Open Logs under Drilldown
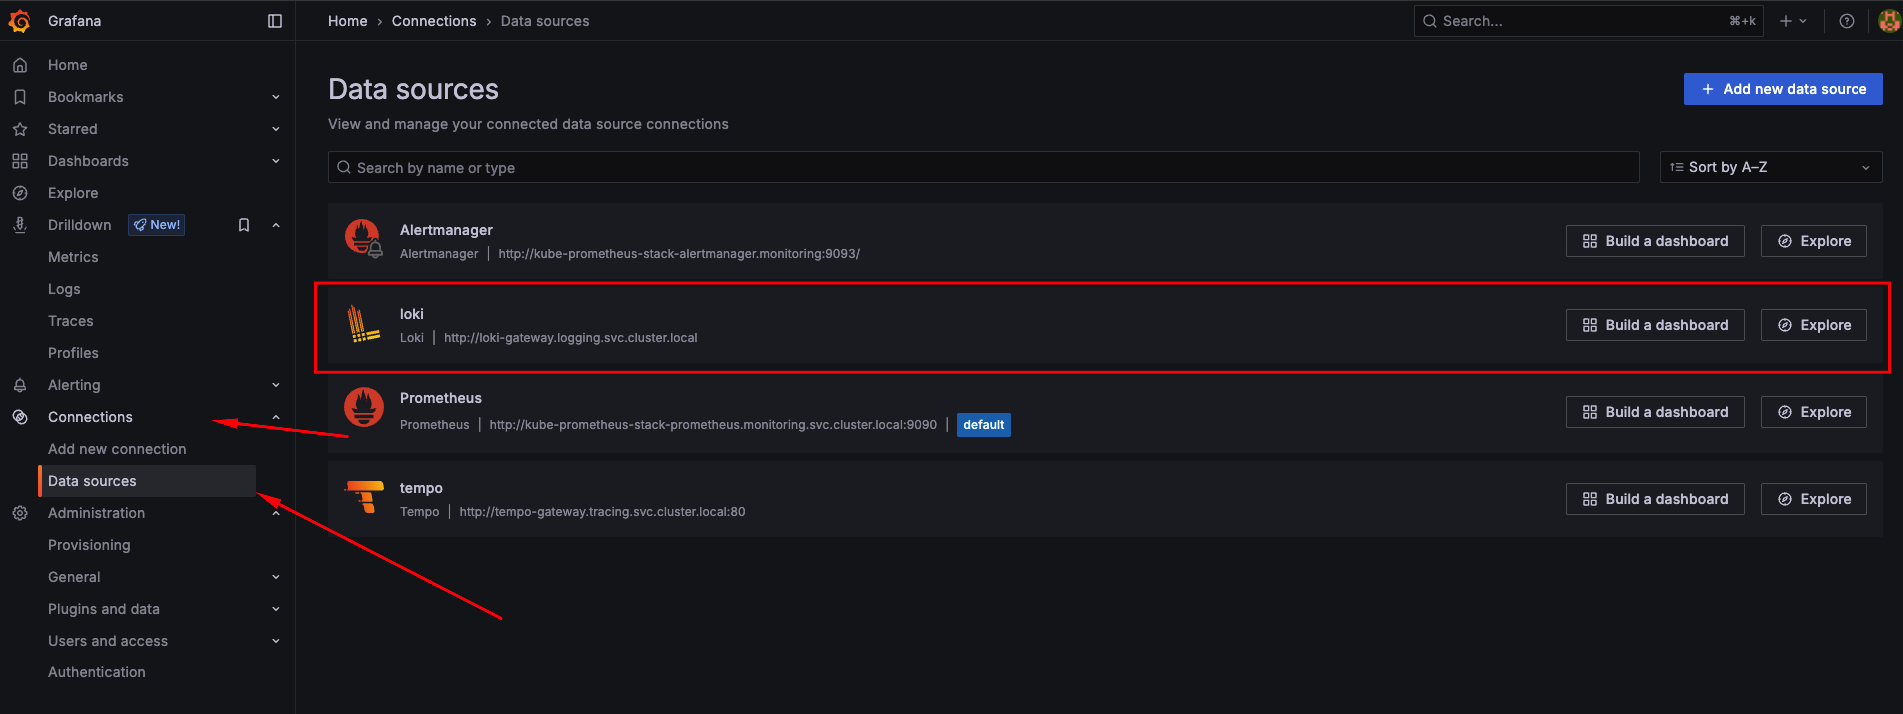1903x714 pixels. pos(64,289)
